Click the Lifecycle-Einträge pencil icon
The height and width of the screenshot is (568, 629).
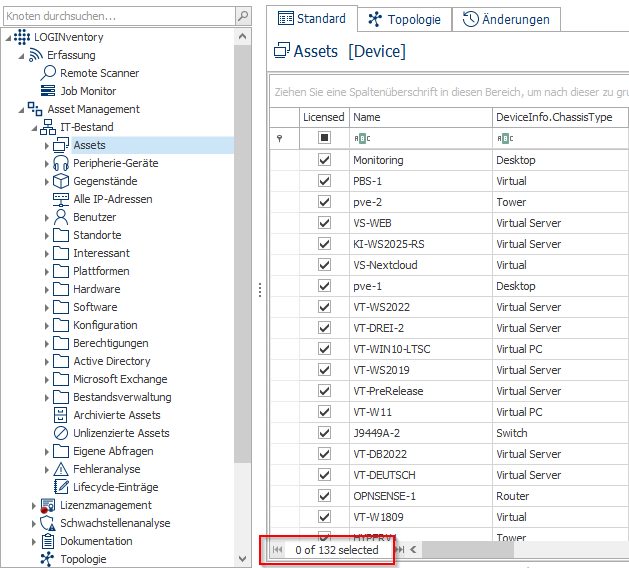click(61, 487)
